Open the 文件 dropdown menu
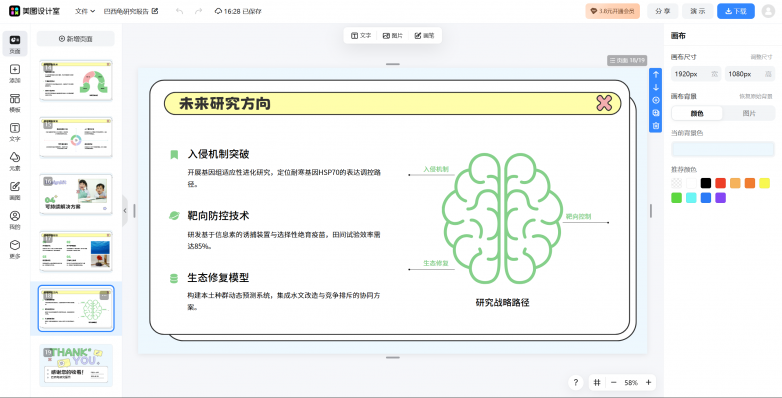This screenshot has width=782, height=398. 85,11
